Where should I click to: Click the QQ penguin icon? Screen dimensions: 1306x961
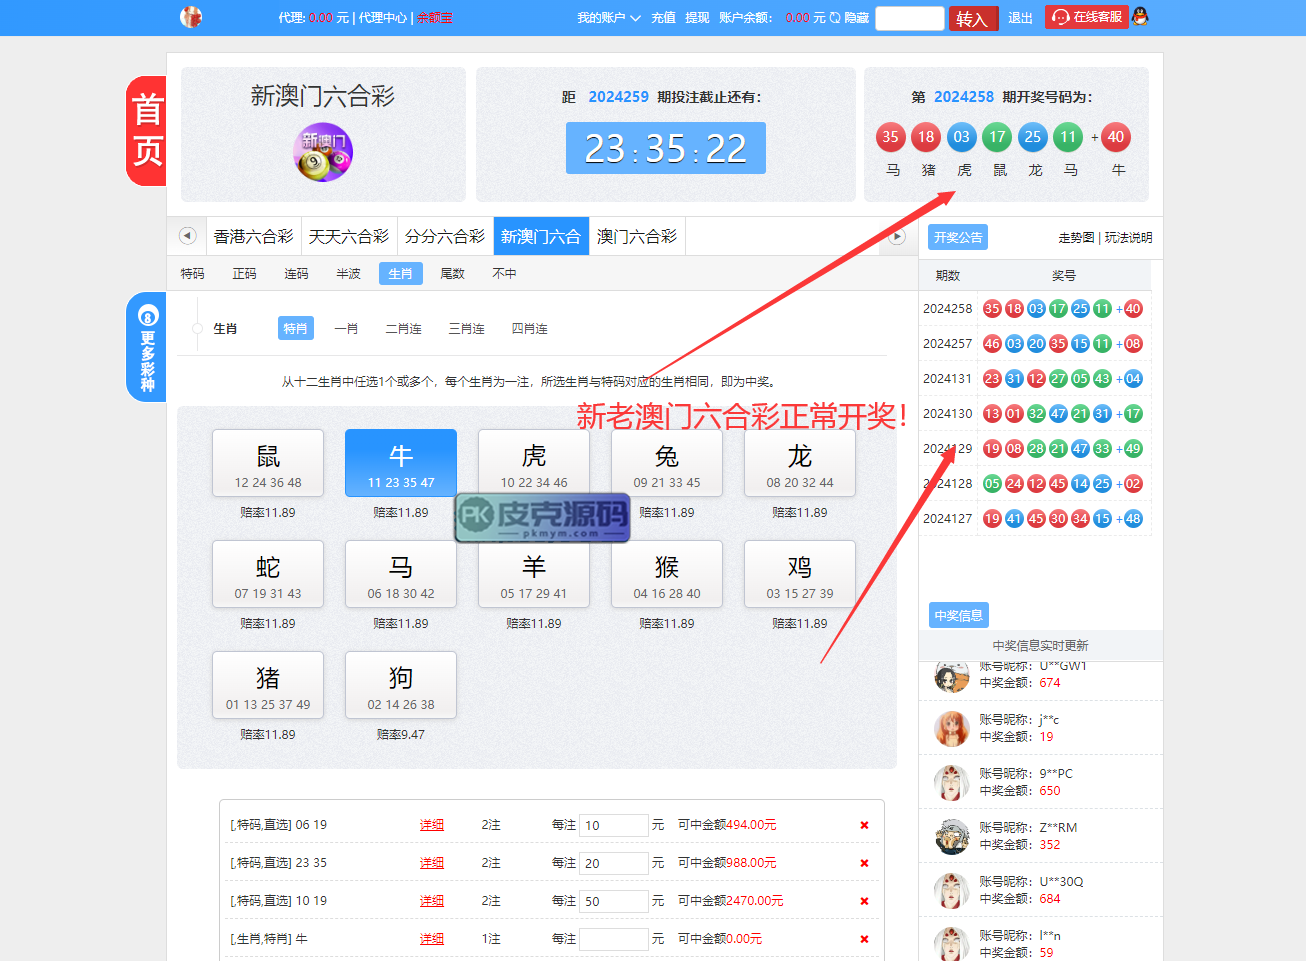1140,17
